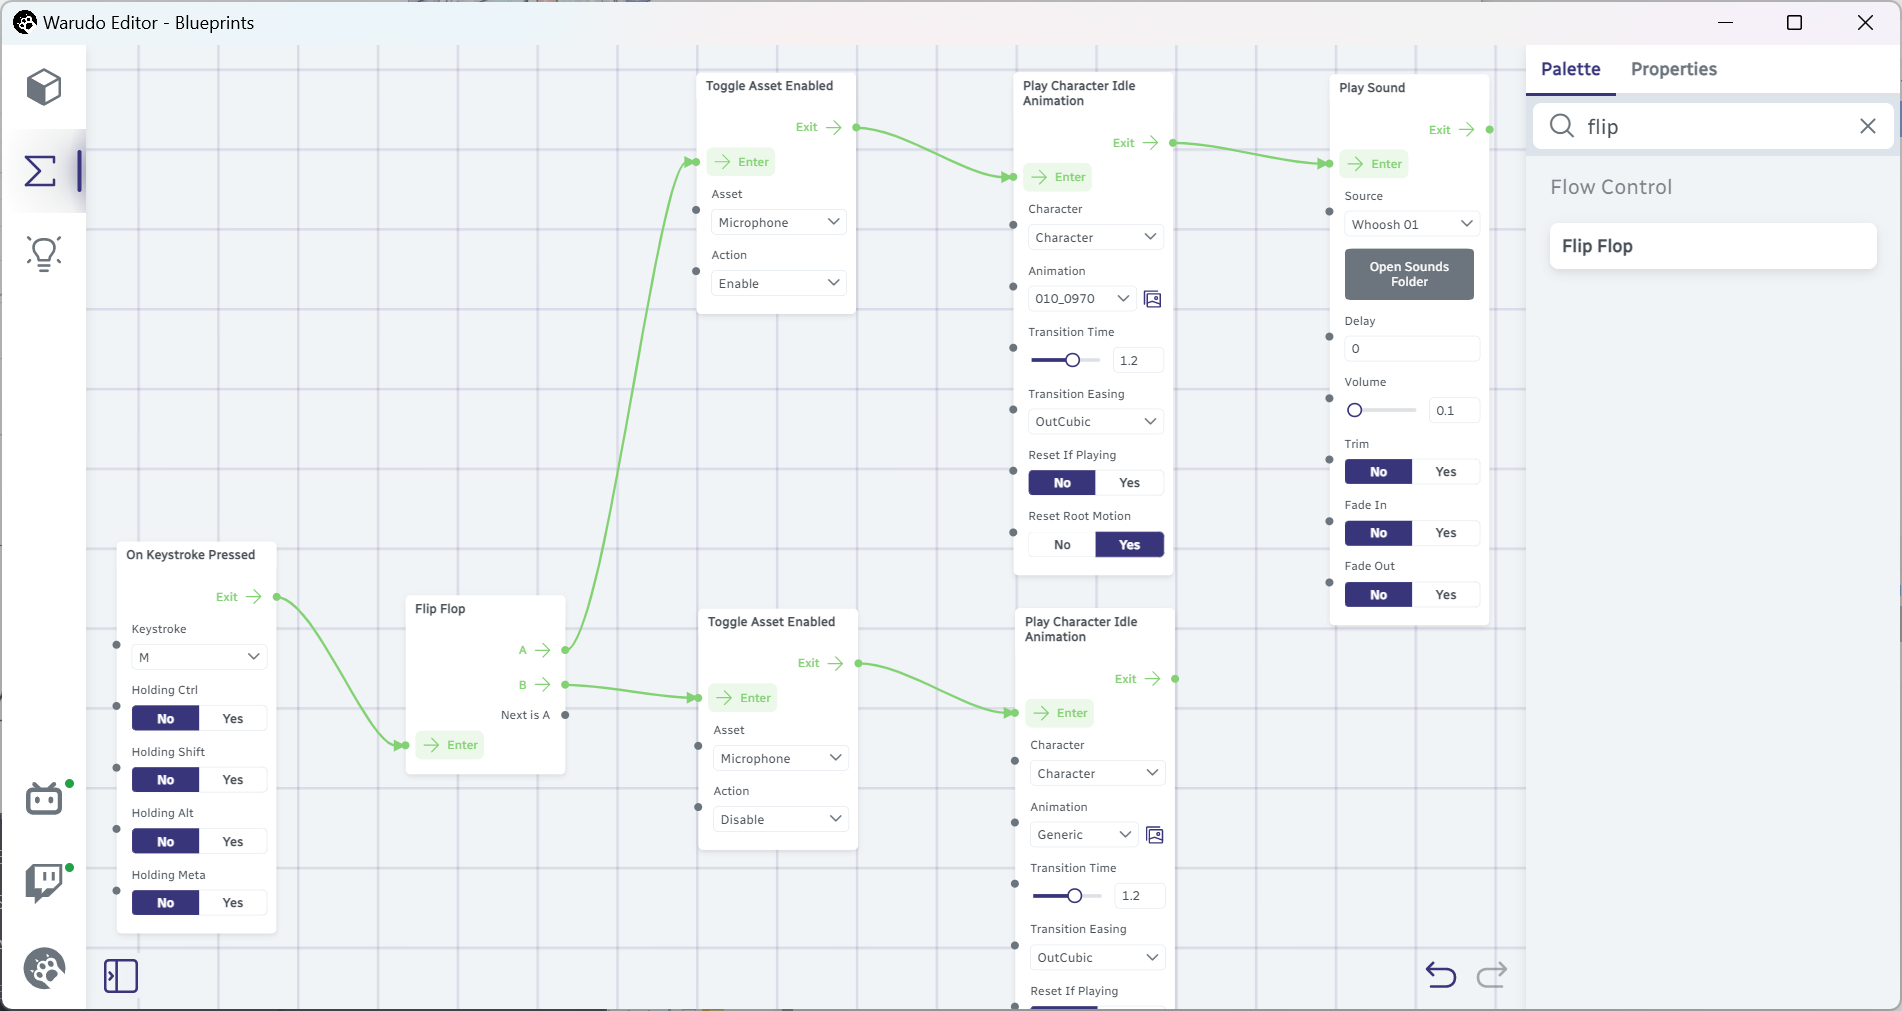Open Transition Easing dropdown in top animation node
This screenshot has width=1902, height=1011.
(x=1096, y=422)
